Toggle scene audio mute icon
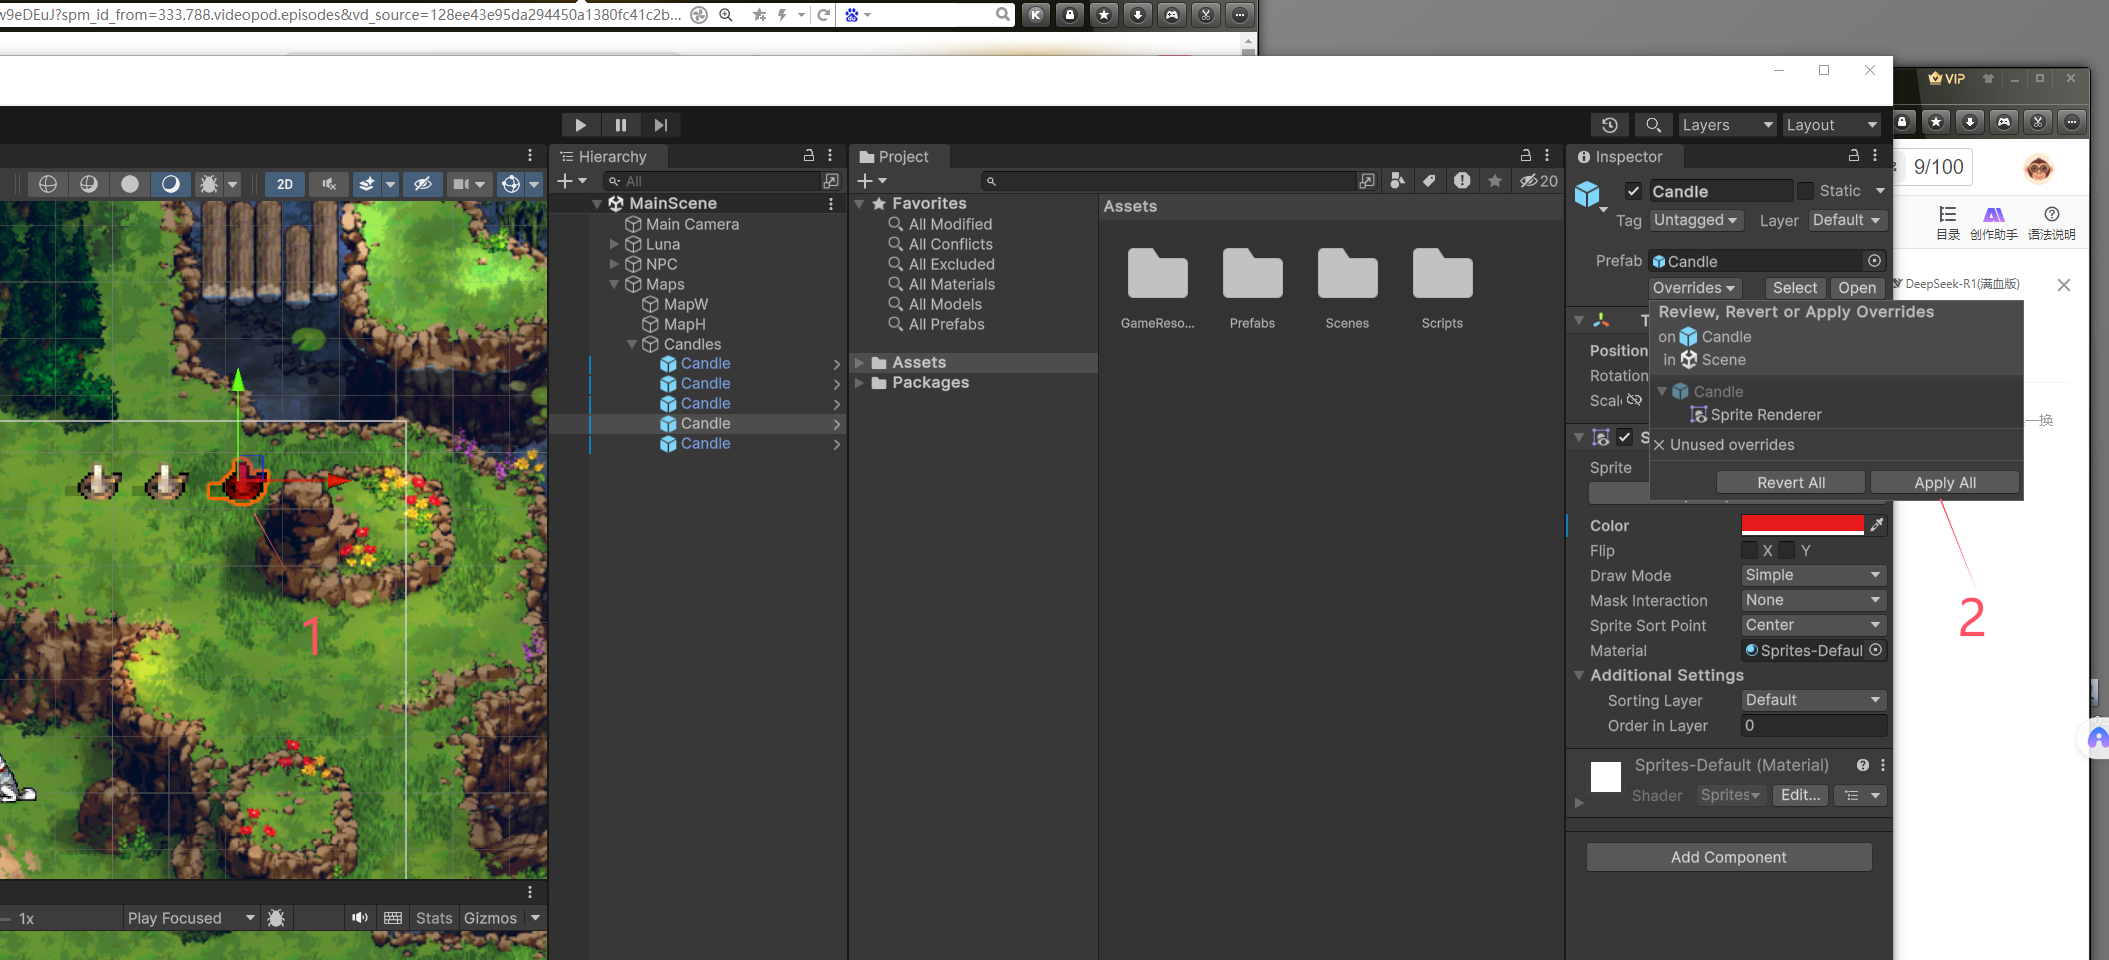The height and width of the screenshot is (960, 2109). click(x=328, y=184)
